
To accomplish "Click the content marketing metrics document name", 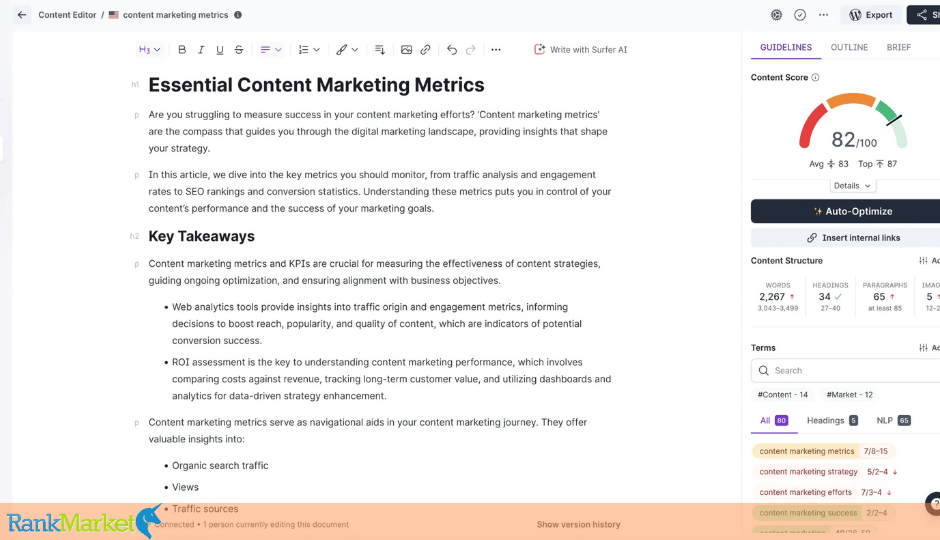I will tap(176, 15).
